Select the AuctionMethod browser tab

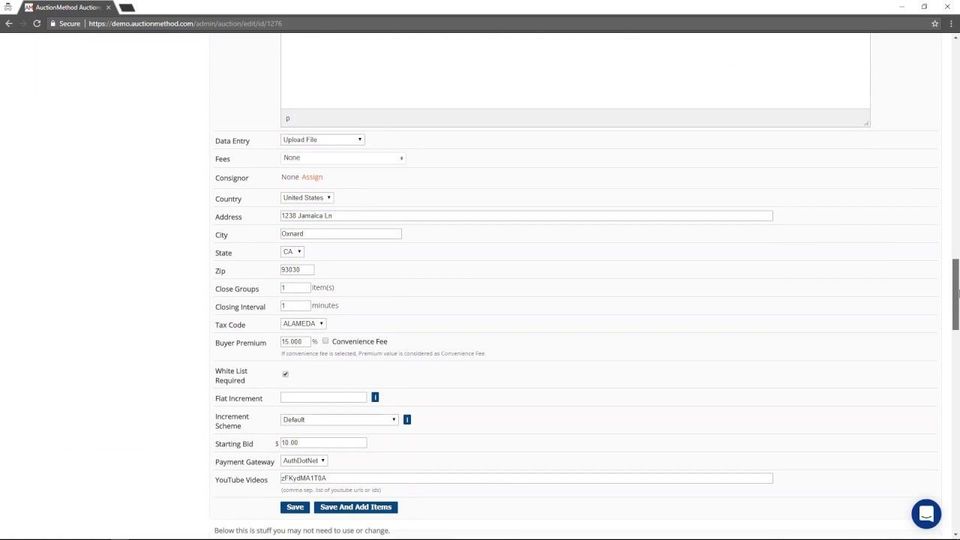(66, 7)
